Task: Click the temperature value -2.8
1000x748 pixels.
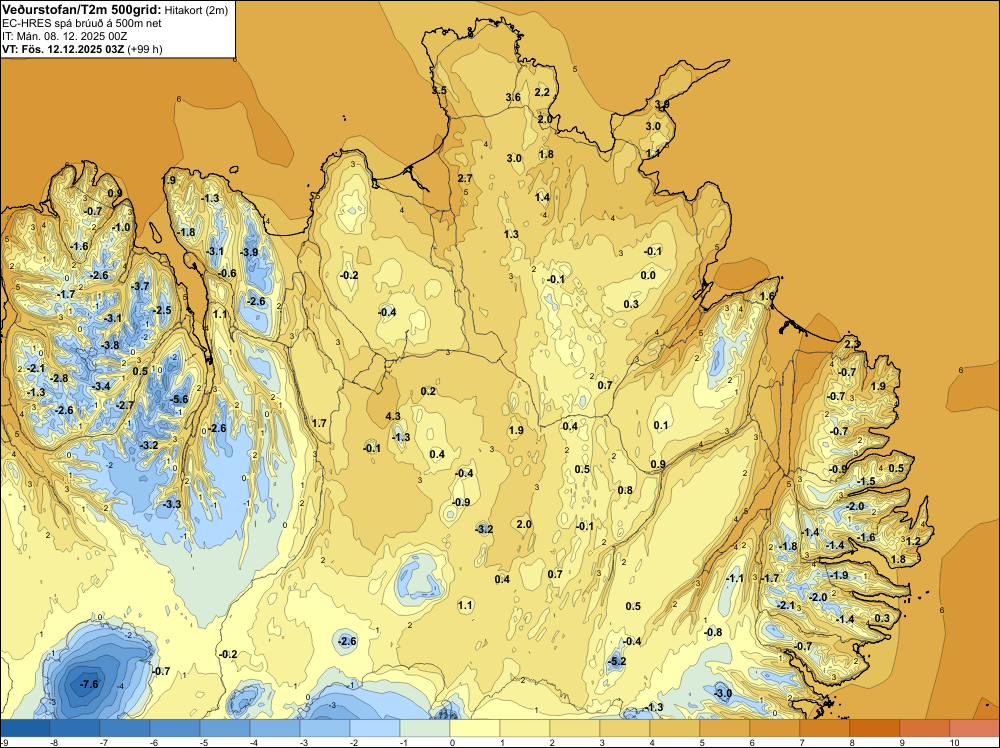Action: tap(59, 379)
